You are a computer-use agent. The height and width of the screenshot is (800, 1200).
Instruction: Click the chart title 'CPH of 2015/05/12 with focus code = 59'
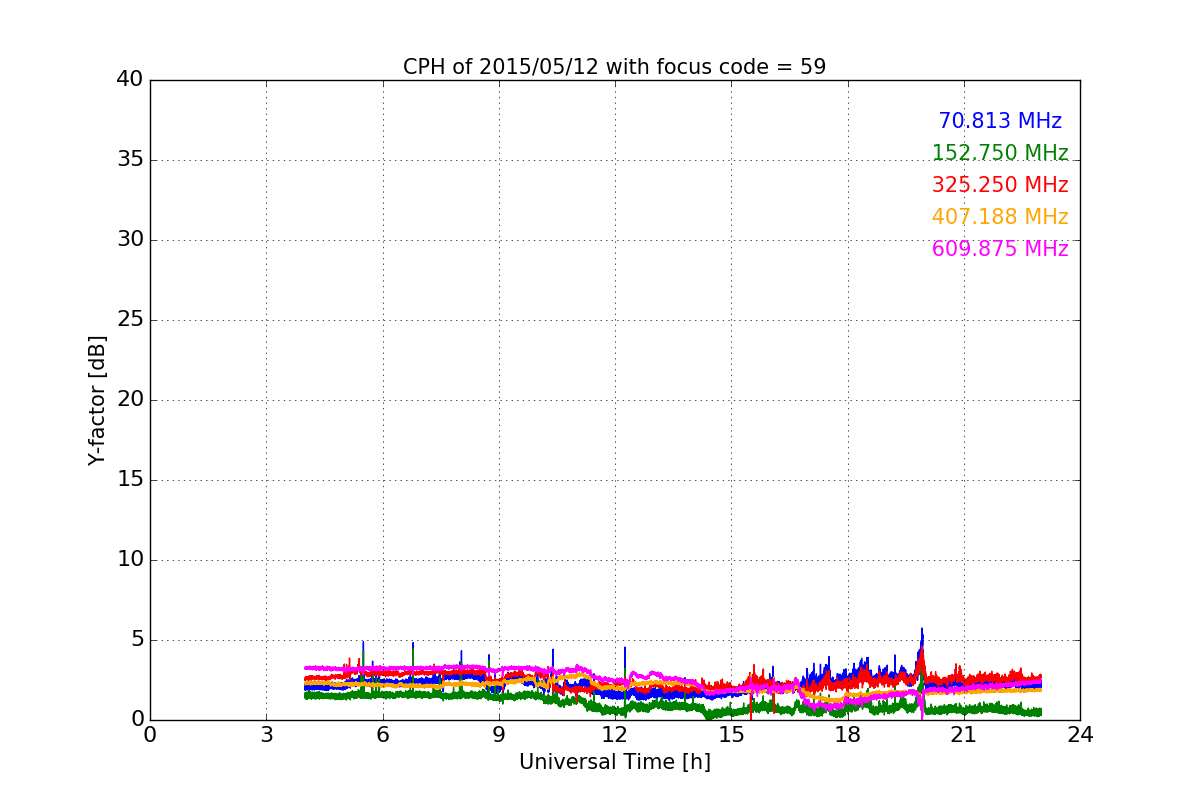pos(614,67)
